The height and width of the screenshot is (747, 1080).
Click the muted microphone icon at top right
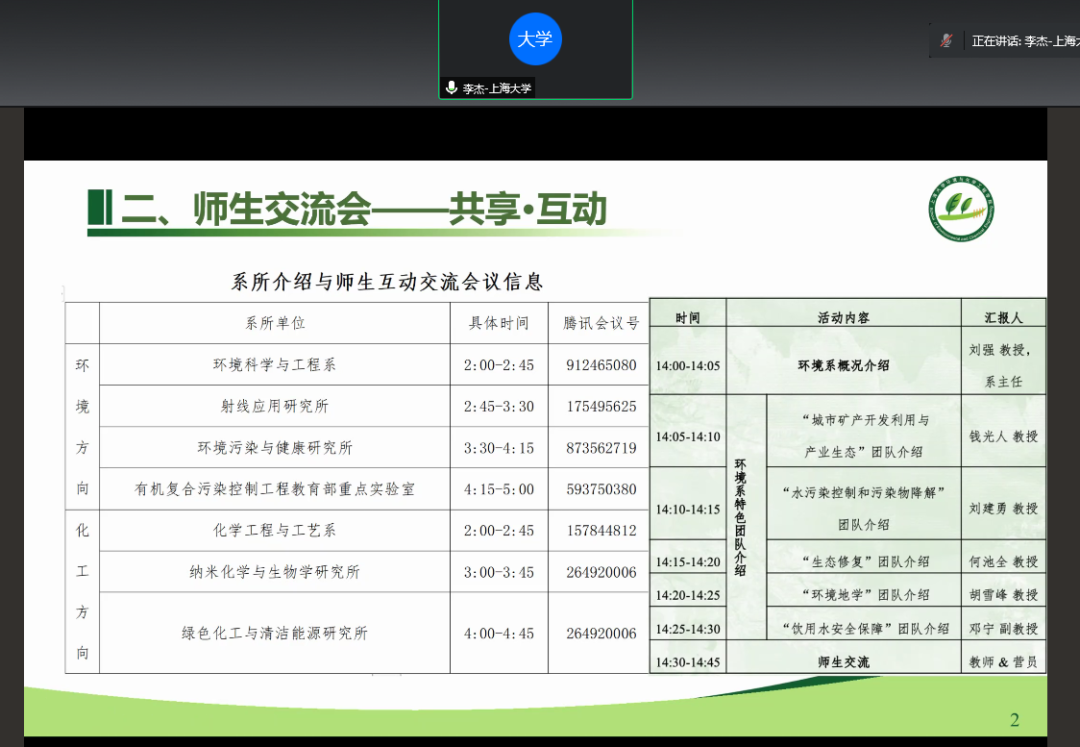click(x=946, y=41)
